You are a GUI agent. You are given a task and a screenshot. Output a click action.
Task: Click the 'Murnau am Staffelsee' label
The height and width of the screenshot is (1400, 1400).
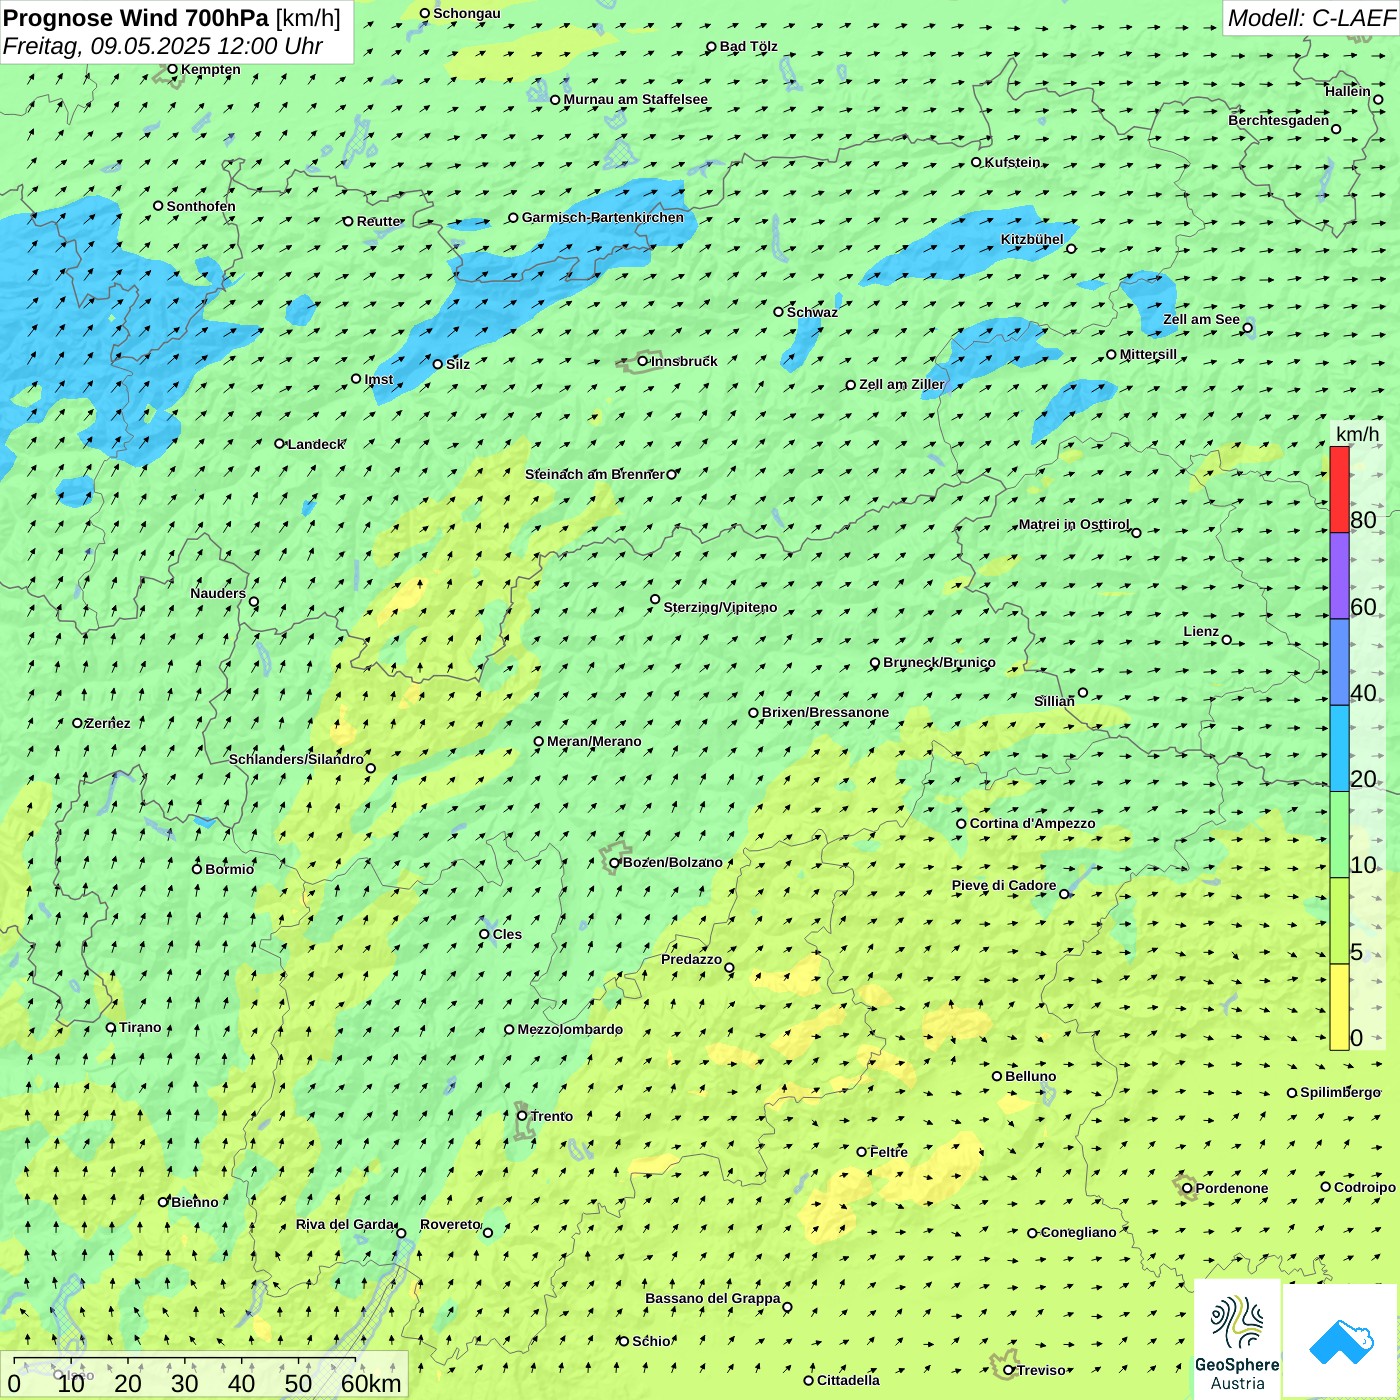635,99
